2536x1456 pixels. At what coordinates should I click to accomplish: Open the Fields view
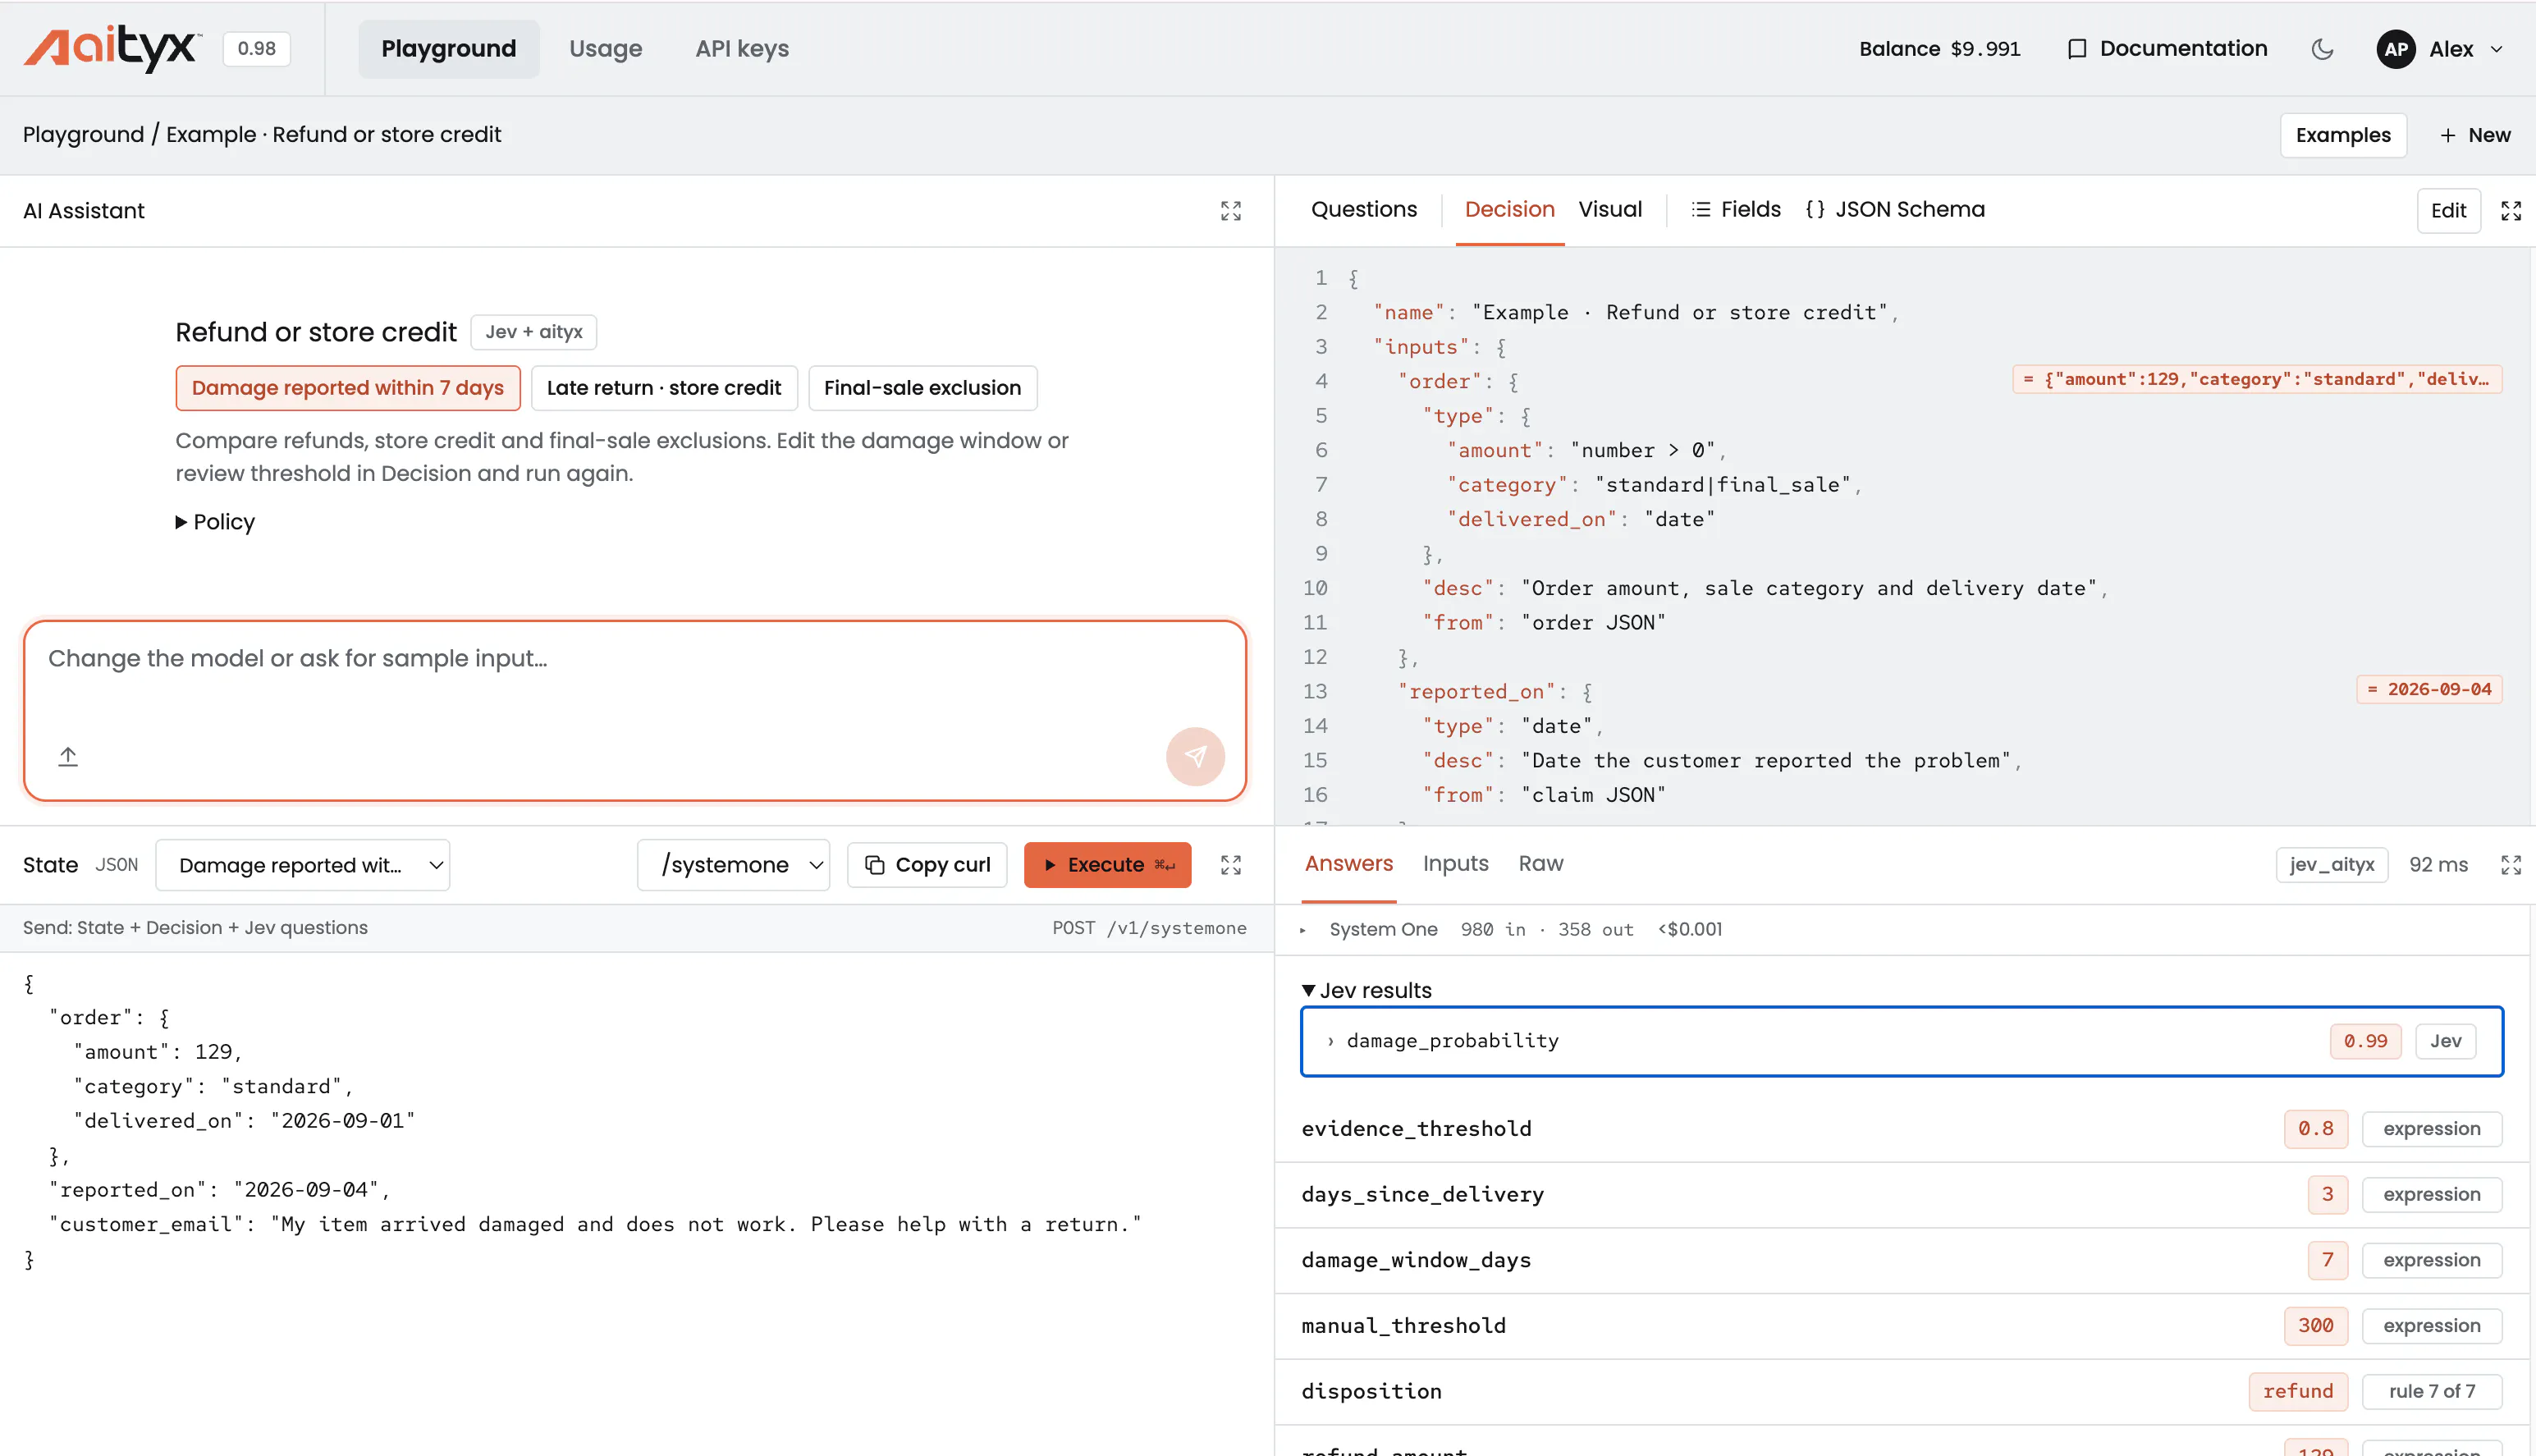[1736, 210]
